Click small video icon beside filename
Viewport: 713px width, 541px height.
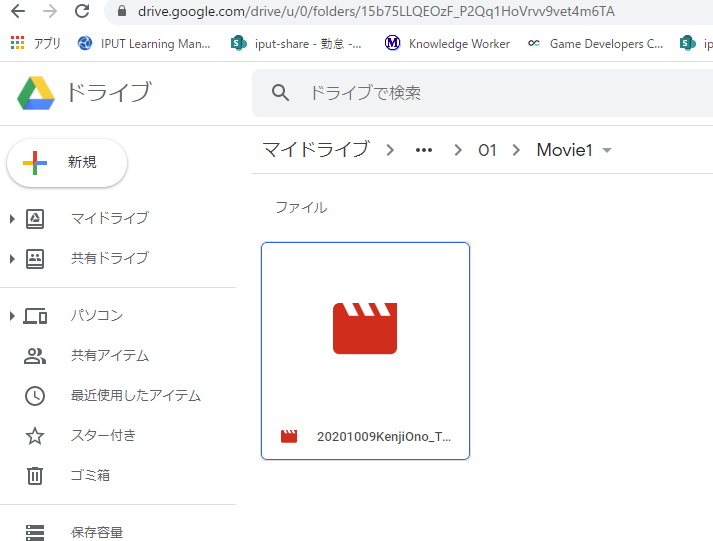click(289, 436)
